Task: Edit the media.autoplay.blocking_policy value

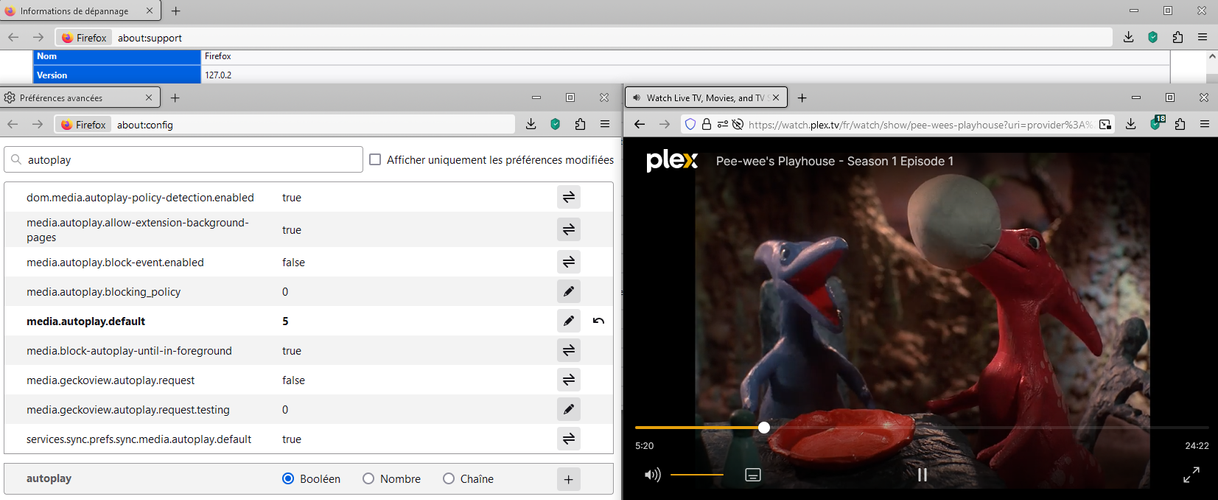Action: coord(568,292)
